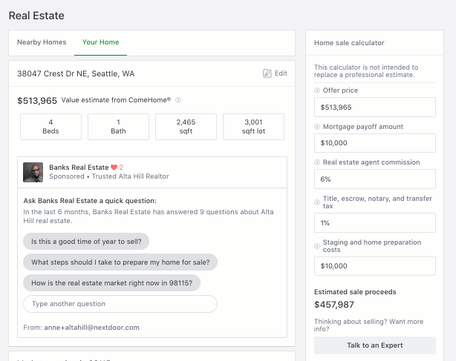
Task: Click the Real Estate page heading
Action: [36, 16]
